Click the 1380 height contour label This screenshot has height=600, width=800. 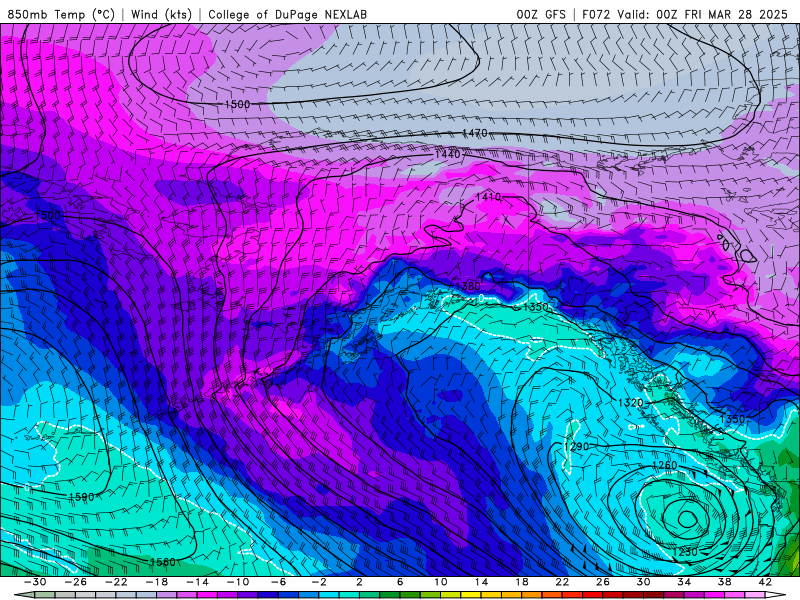point(468,287)
